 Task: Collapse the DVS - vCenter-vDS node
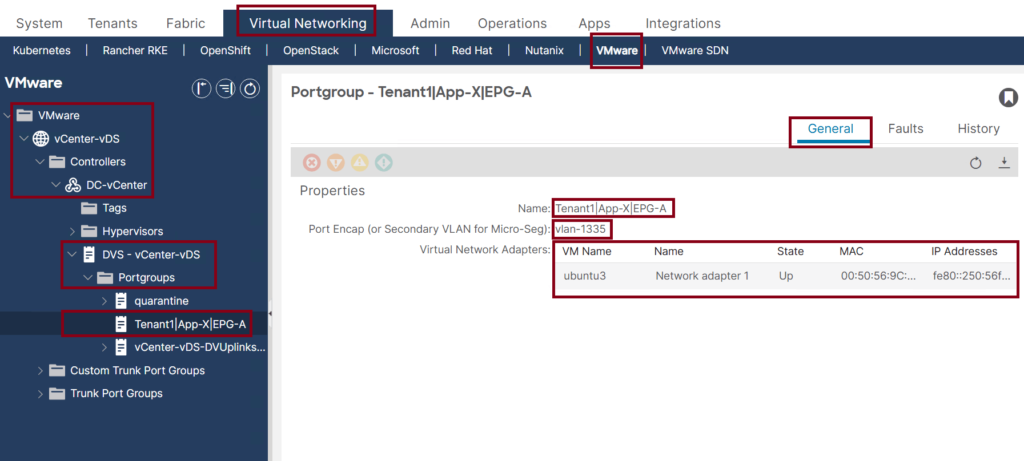coord(72,255)
